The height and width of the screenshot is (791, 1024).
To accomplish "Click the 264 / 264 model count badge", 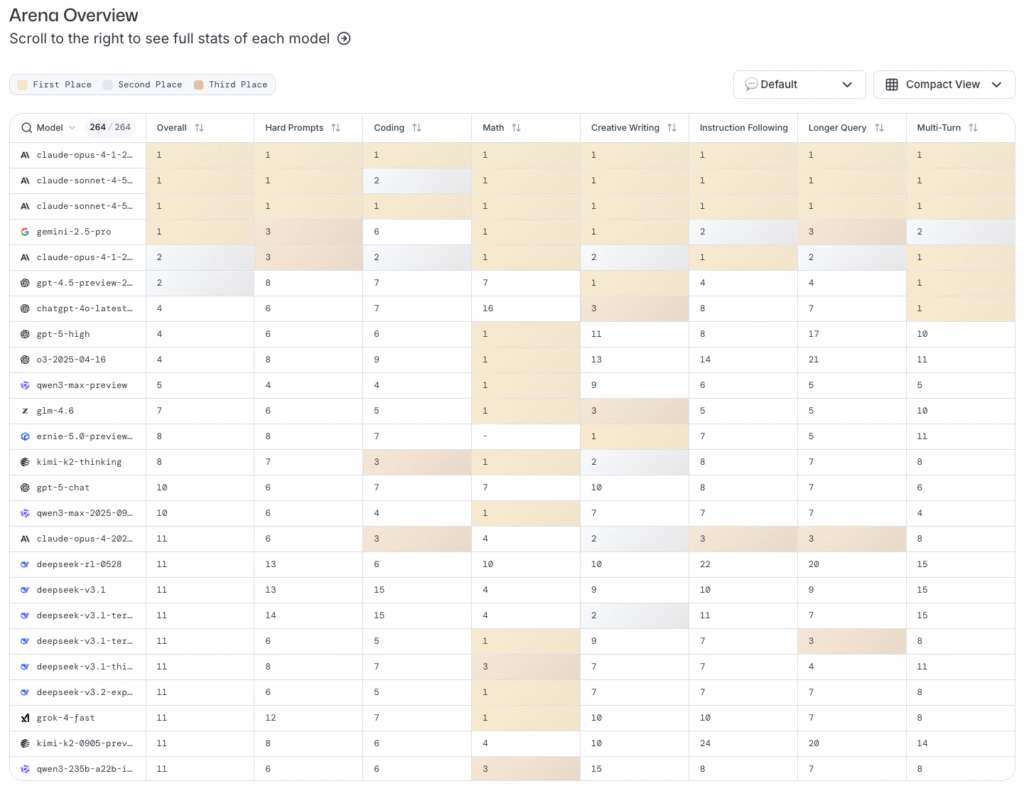I will [110, 128].
